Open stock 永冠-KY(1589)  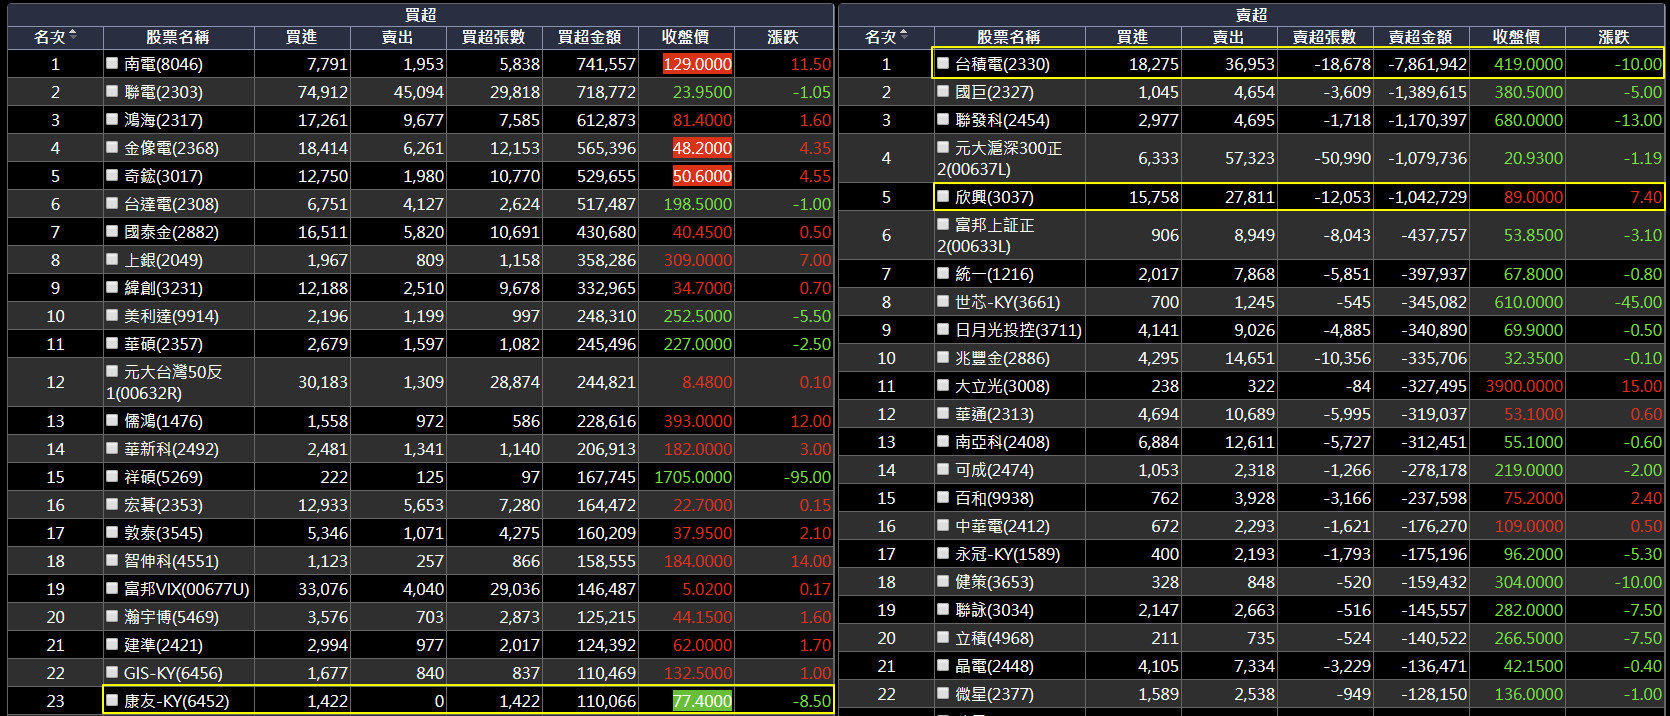point(1007,554)
